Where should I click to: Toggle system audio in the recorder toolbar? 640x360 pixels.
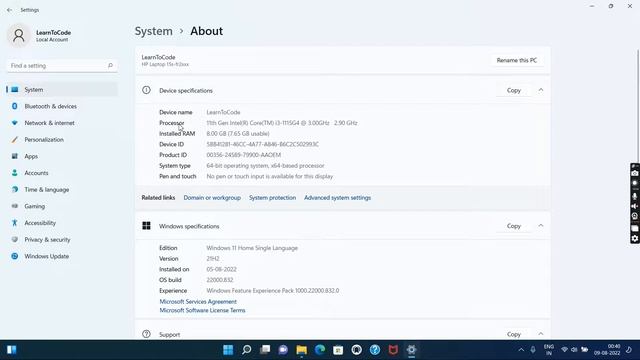click(635, 207)
